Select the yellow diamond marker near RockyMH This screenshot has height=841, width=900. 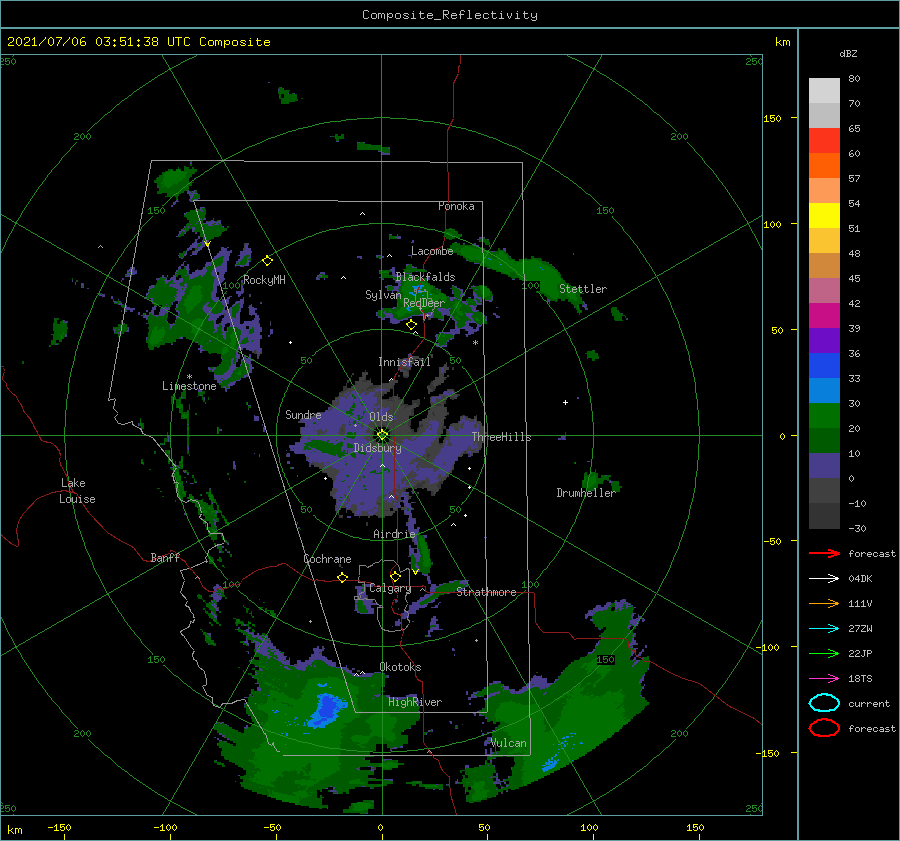tap(267, 261)
